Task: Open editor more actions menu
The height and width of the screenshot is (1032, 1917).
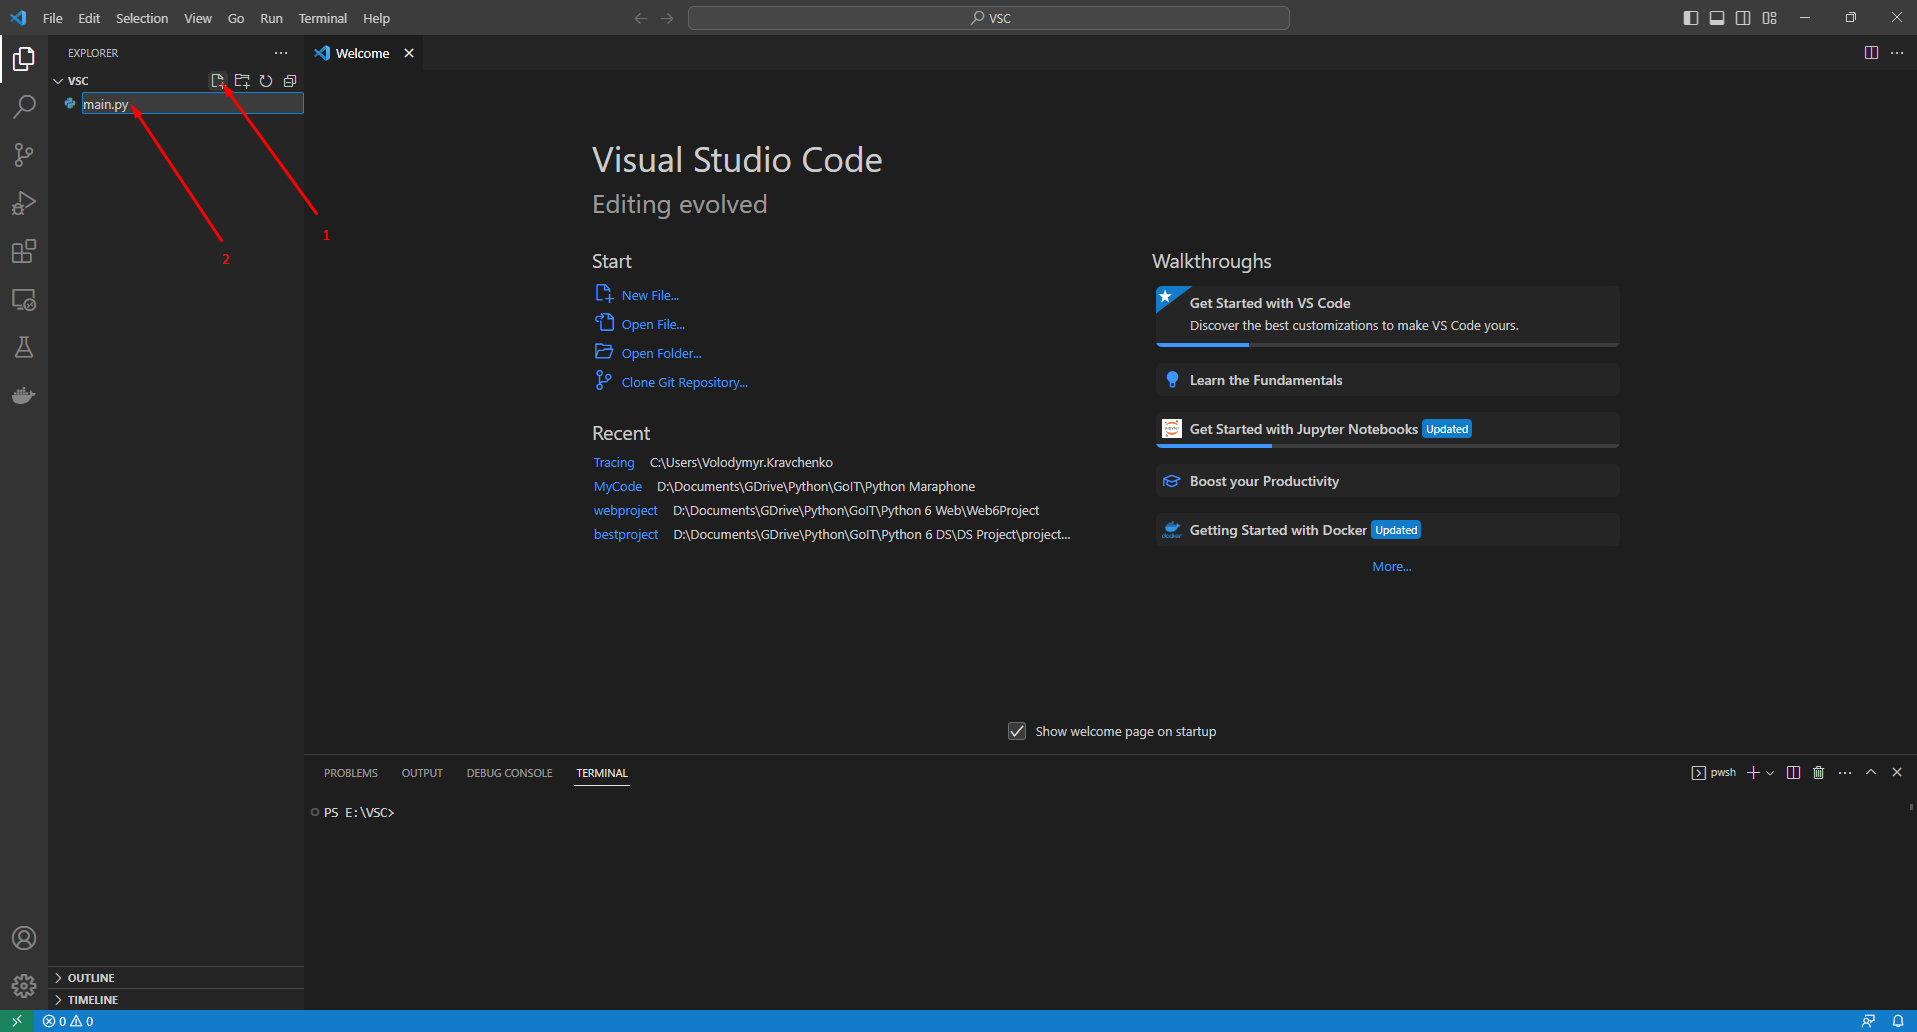Action: (1897, 53)
